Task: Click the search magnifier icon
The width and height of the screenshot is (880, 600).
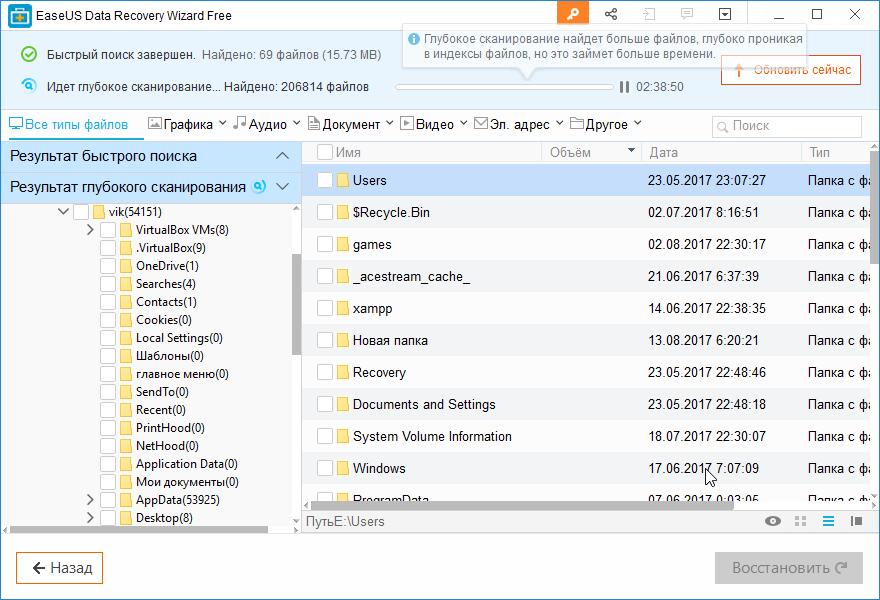Action: 723,127
